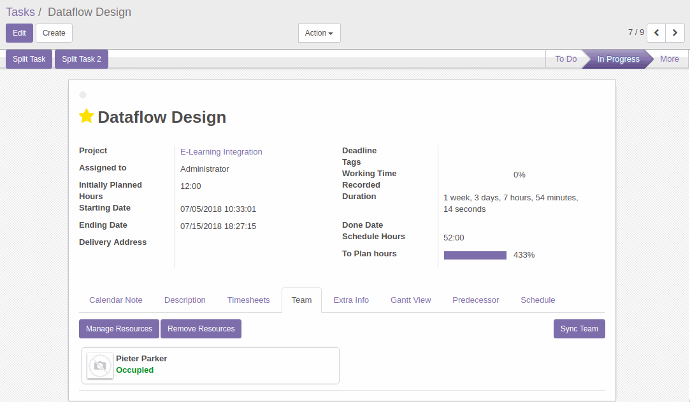690x402 pixels.
Task: Open the E-Learning Integration project link
Action: click(221, 152)
